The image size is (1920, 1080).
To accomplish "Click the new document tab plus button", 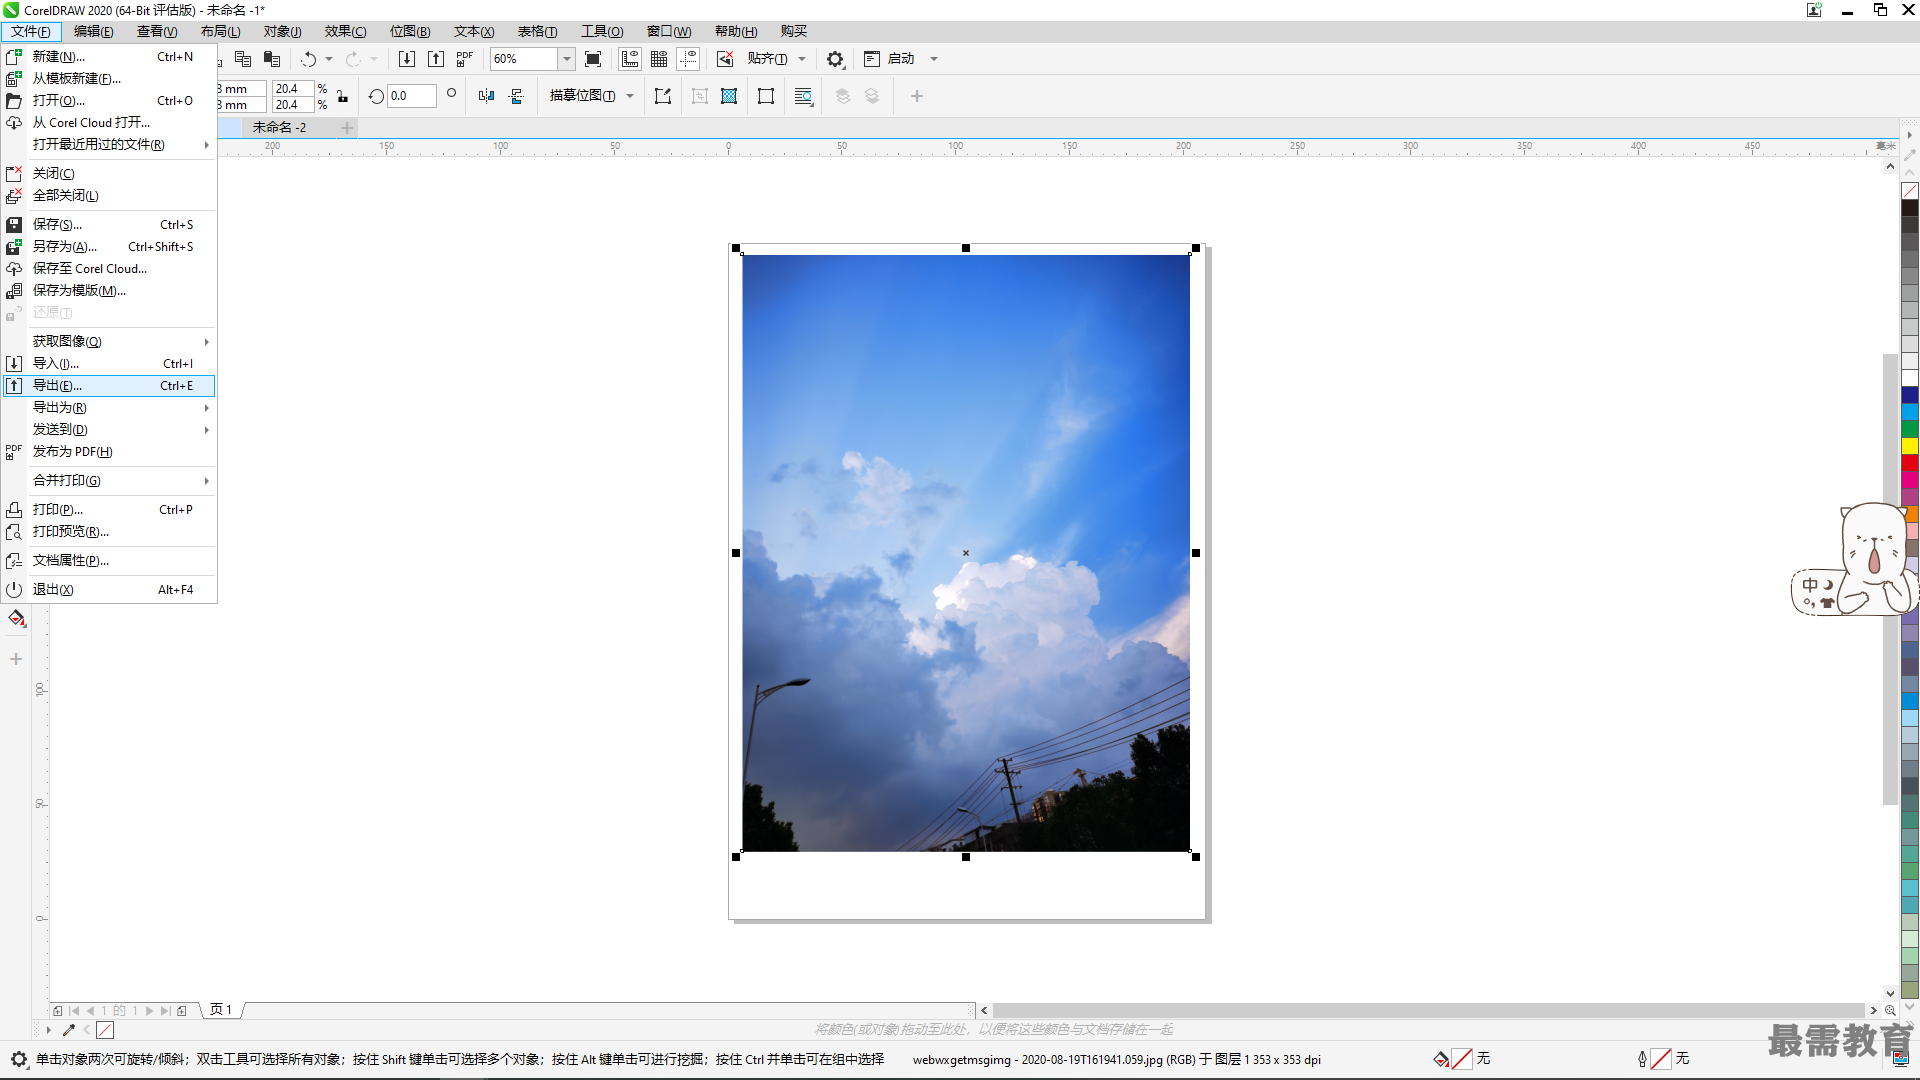I will click(x=347, y=128).
